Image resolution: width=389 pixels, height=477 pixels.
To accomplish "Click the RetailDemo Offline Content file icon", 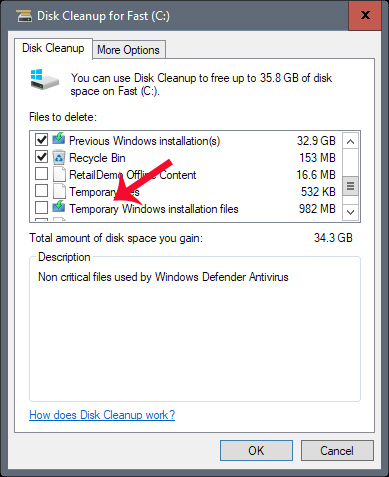I will (x=59, y=174).
